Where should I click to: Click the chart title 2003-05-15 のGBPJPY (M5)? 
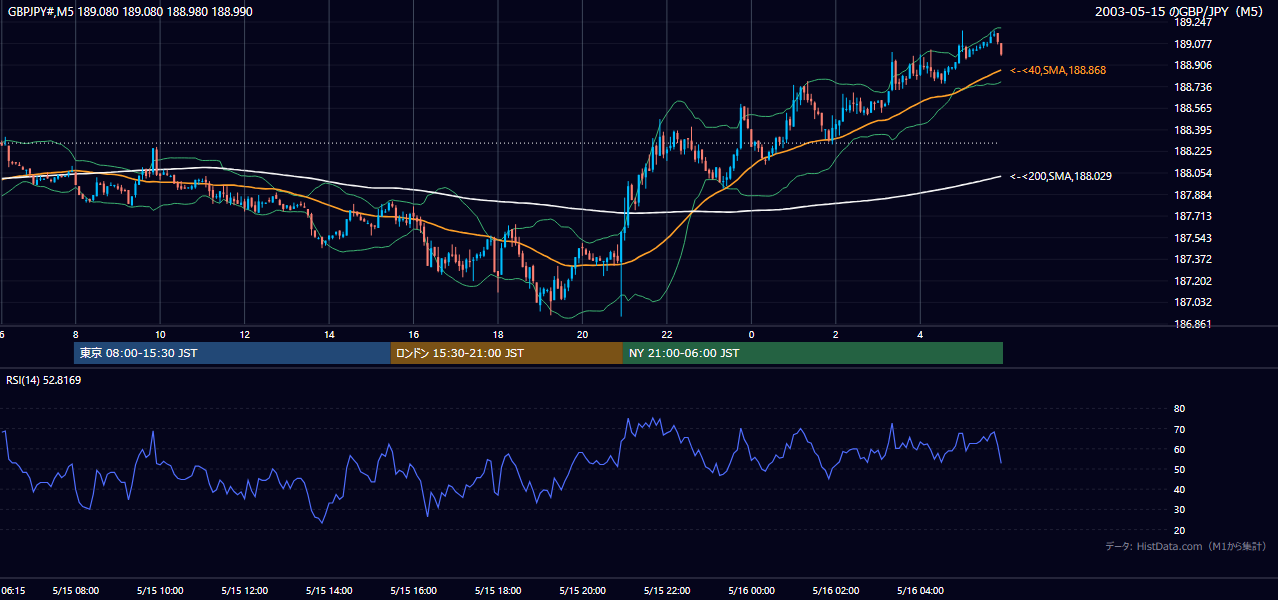(1181, 11)
